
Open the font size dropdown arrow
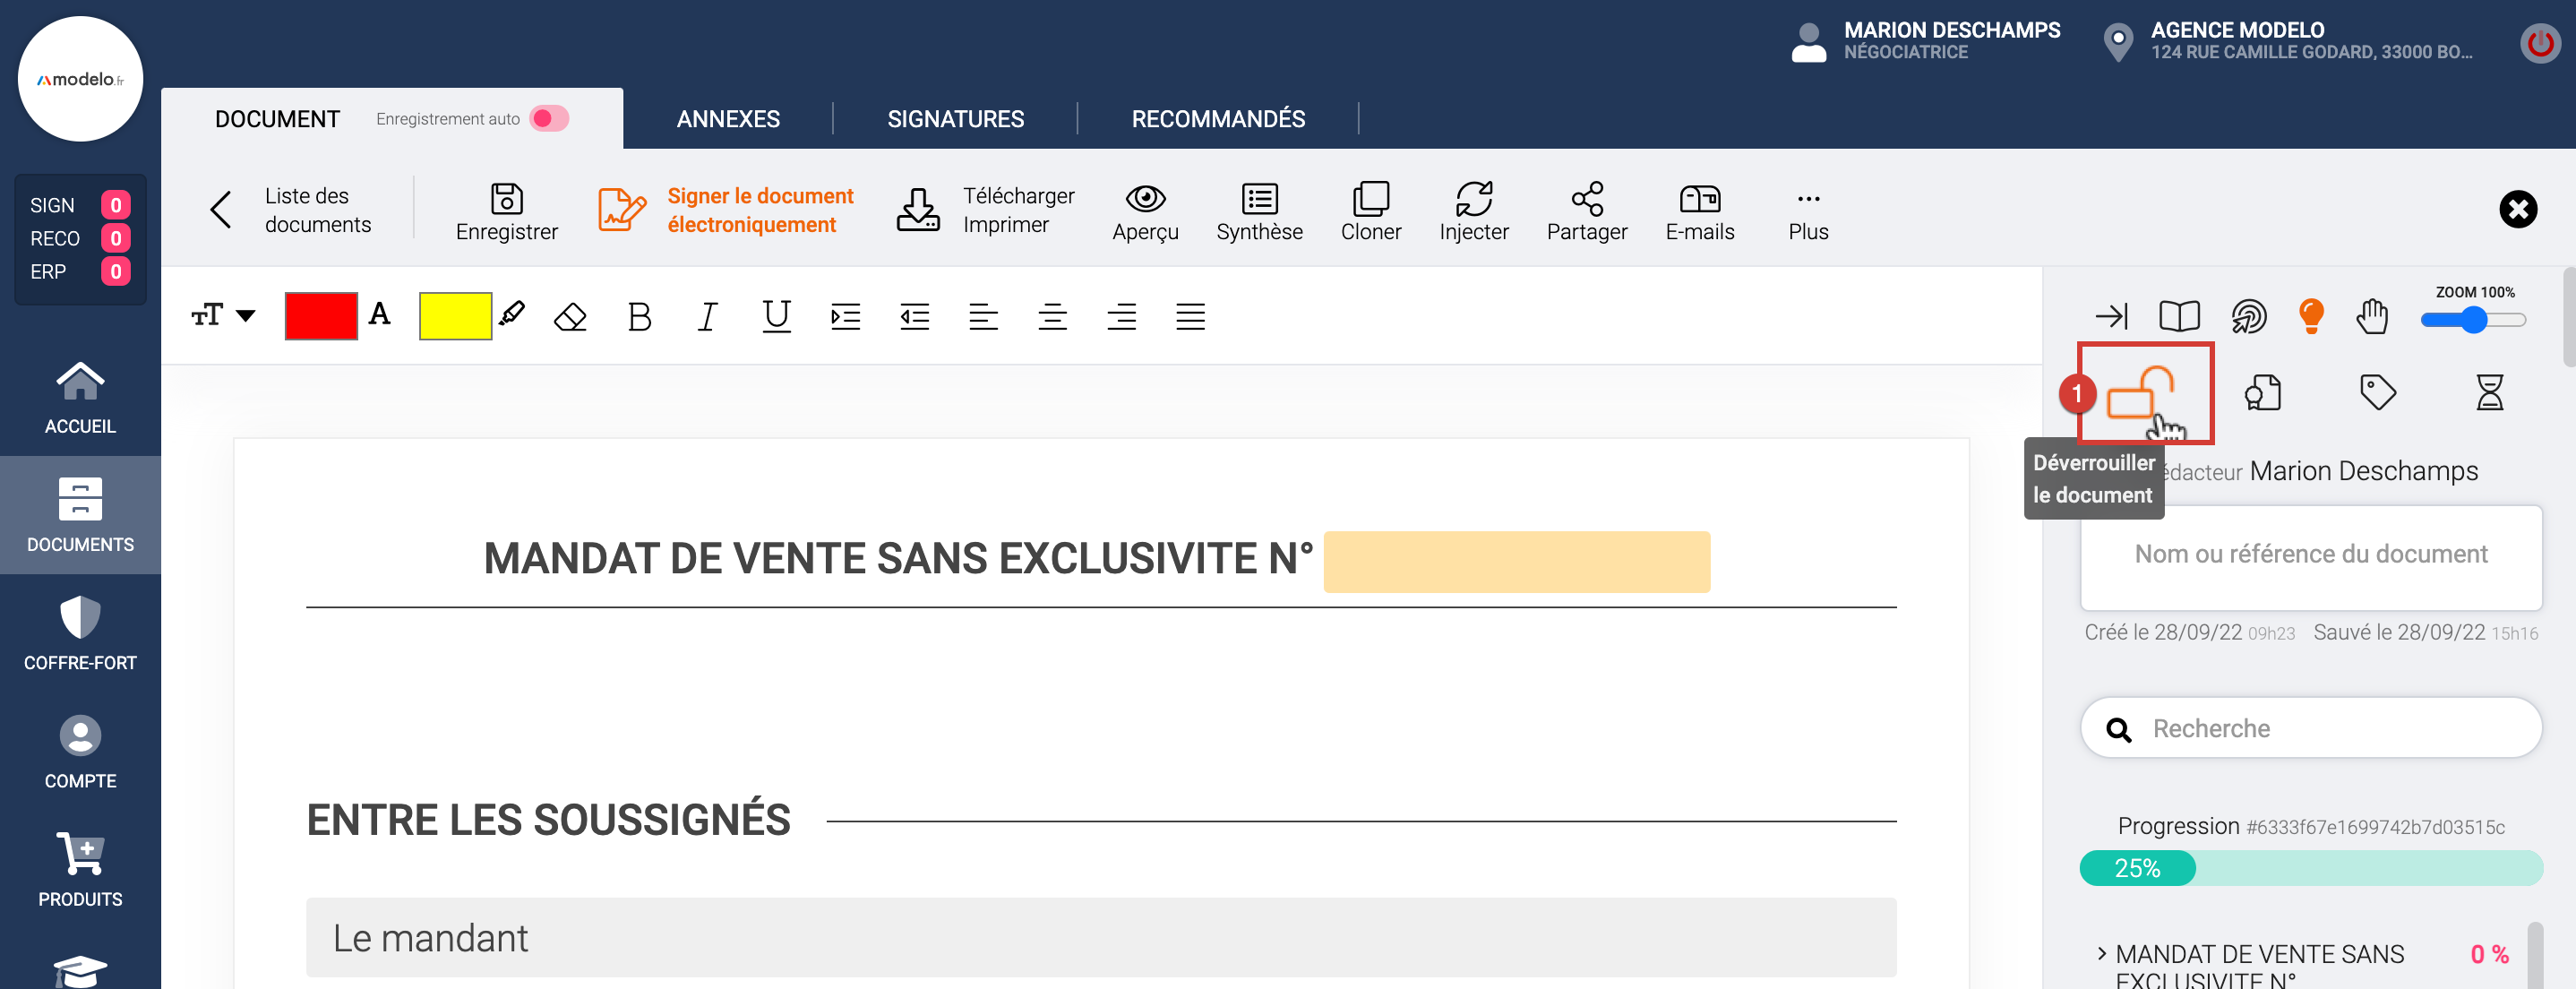pos(245,316)
